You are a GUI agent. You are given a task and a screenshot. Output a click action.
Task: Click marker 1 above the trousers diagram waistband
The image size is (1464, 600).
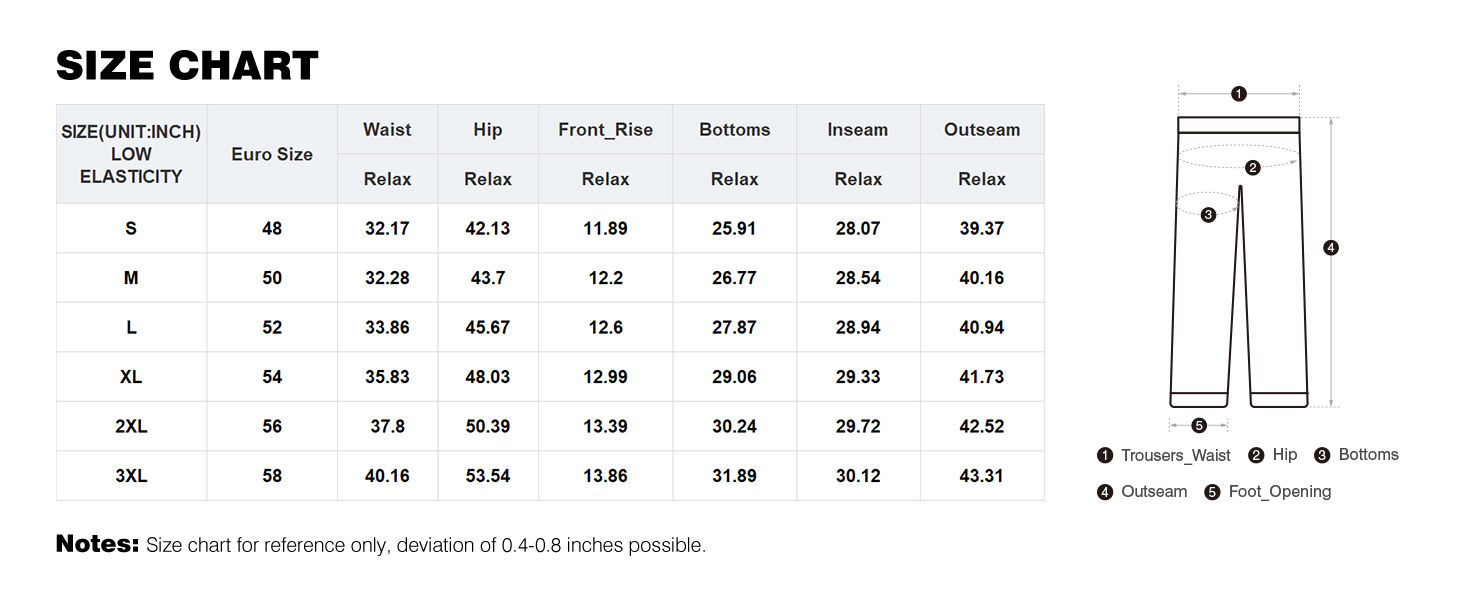[1239, 94]
